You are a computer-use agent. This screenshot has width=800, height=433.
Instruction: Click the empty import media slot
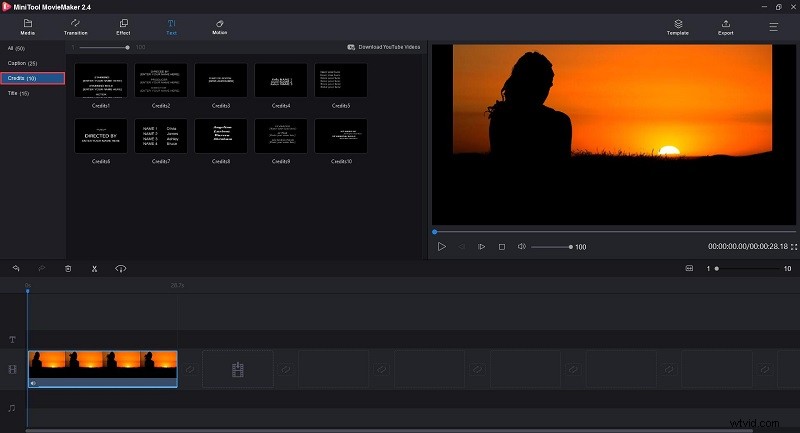pyautogui.click(x=238, y=369)
